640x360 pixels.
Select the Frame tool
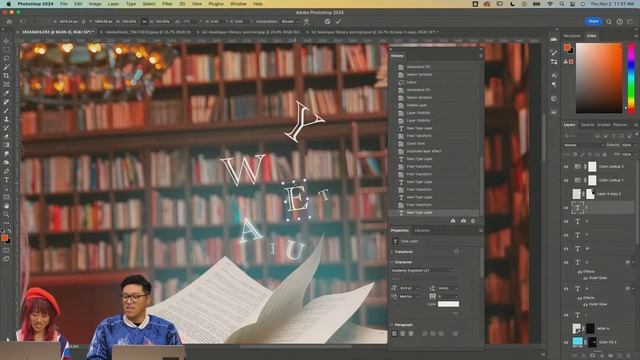[6, 84]
